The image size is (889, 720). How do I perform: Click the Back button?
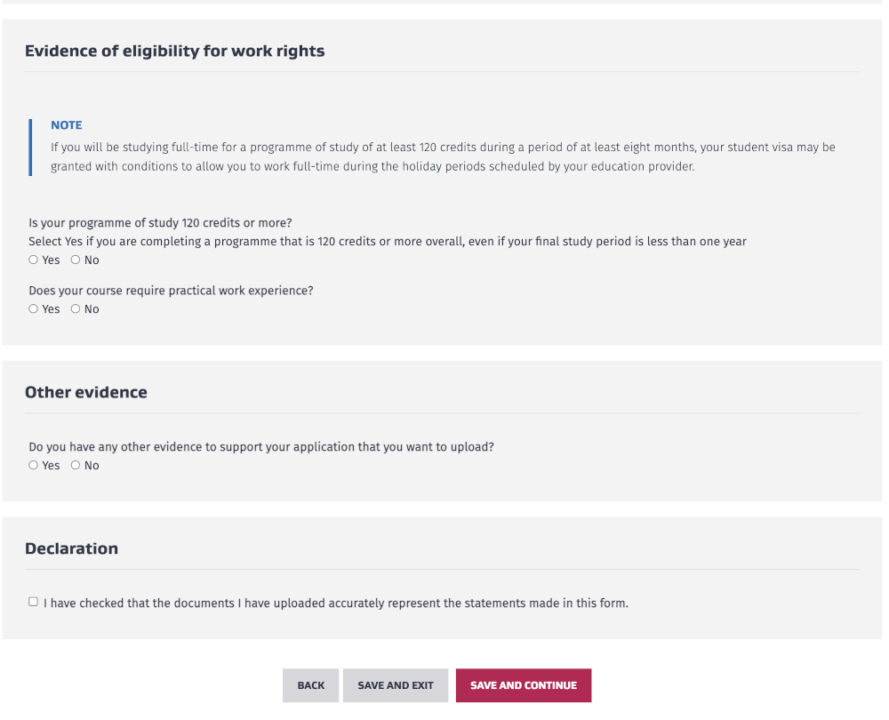click(x=310, y=685)
